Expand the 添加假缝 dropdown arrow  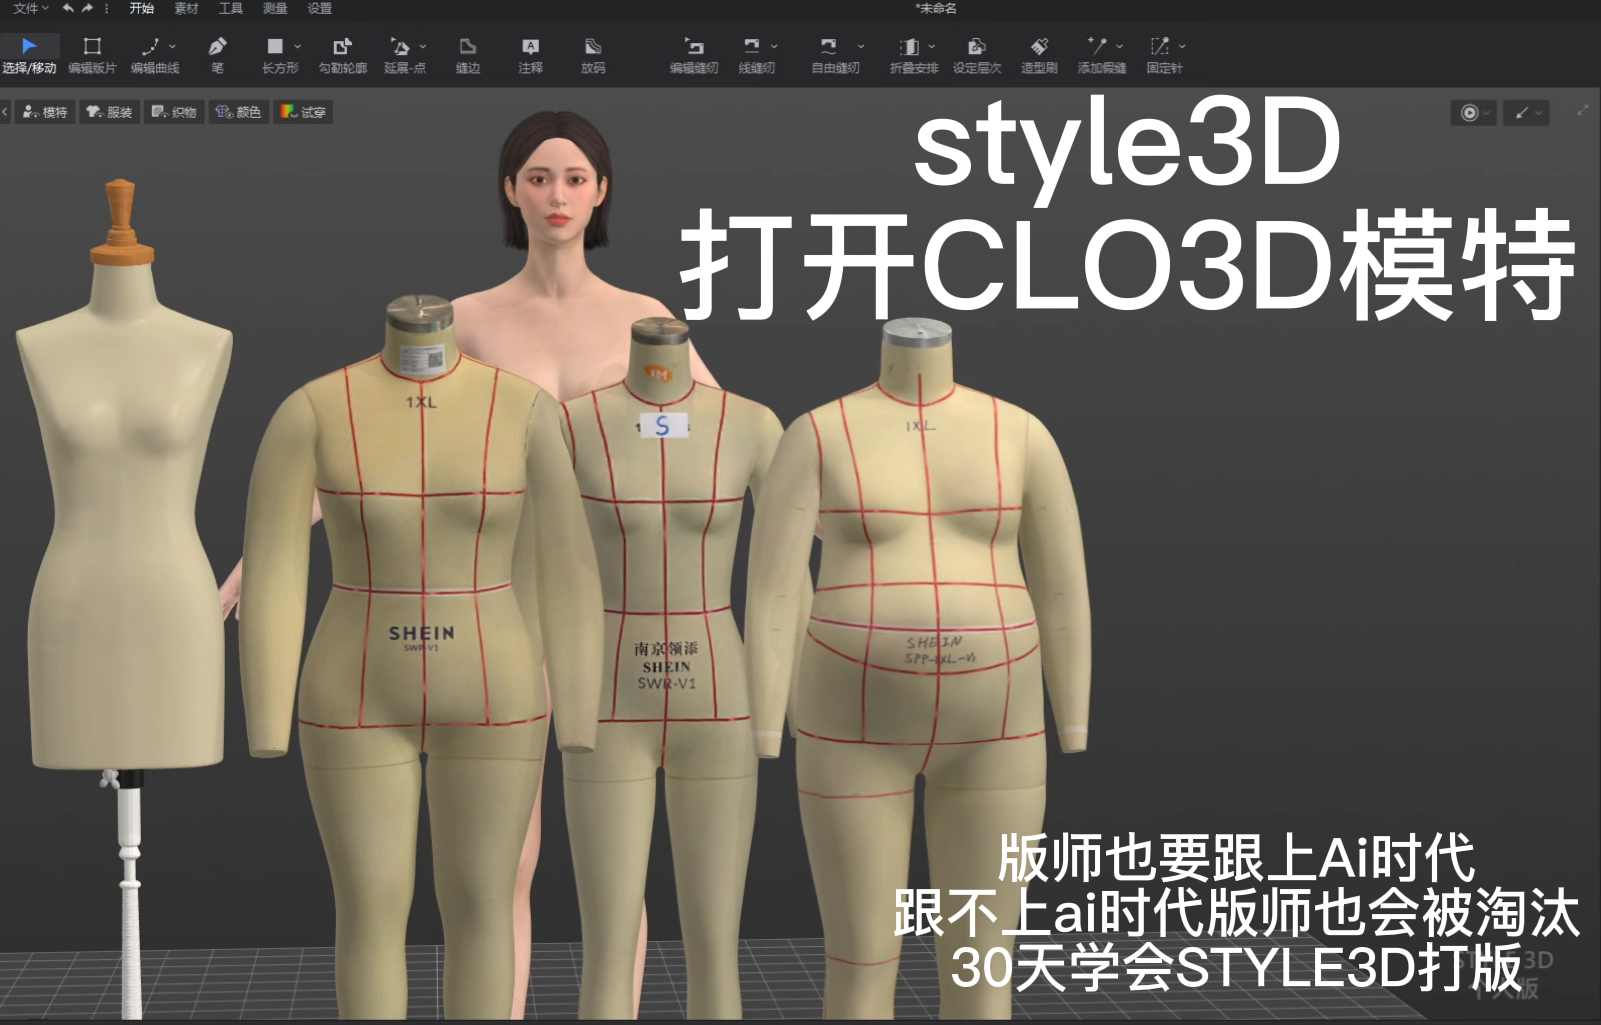1119,46
